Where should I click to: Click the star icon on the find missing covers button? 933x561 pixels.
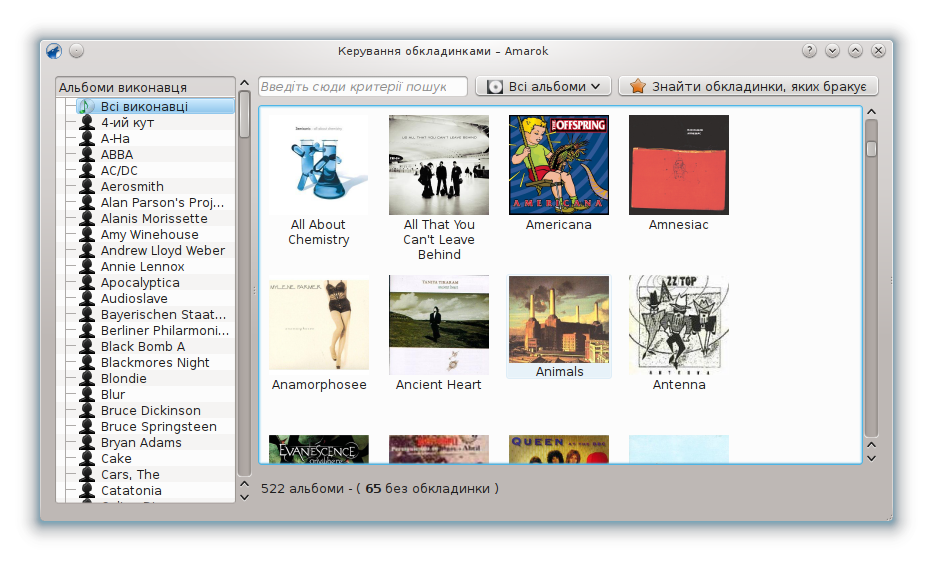coord(638,86)
